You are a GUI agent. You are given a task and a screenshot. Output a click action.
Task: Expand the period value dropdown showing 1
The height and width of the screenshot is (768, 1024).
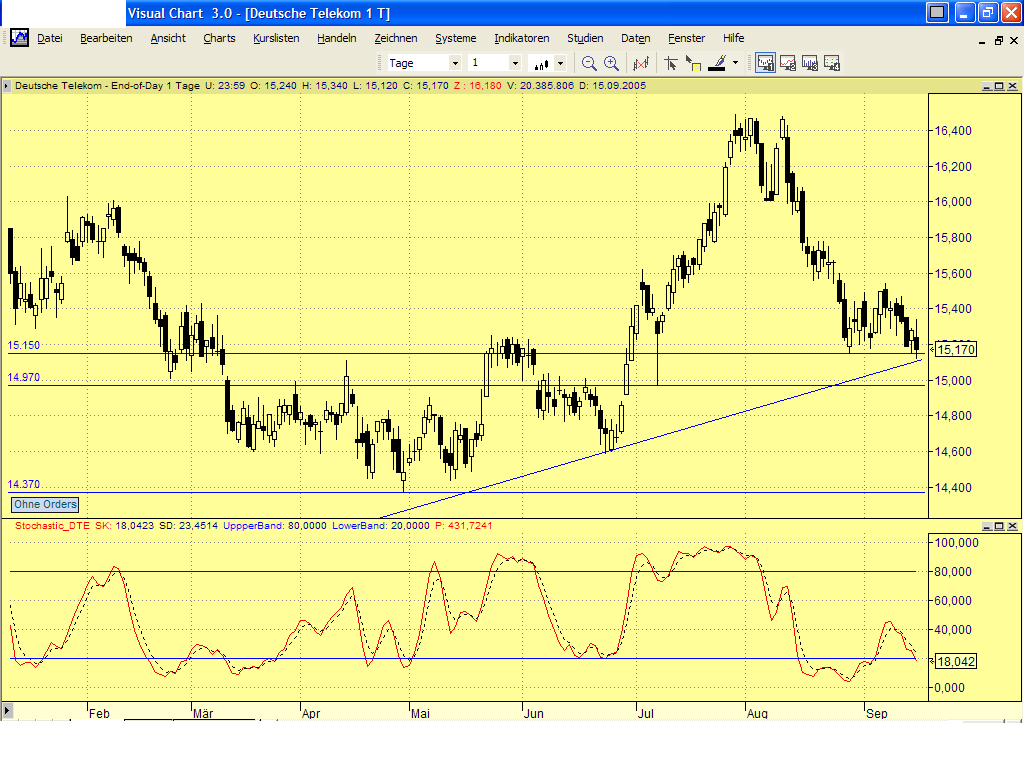(516, 62)
